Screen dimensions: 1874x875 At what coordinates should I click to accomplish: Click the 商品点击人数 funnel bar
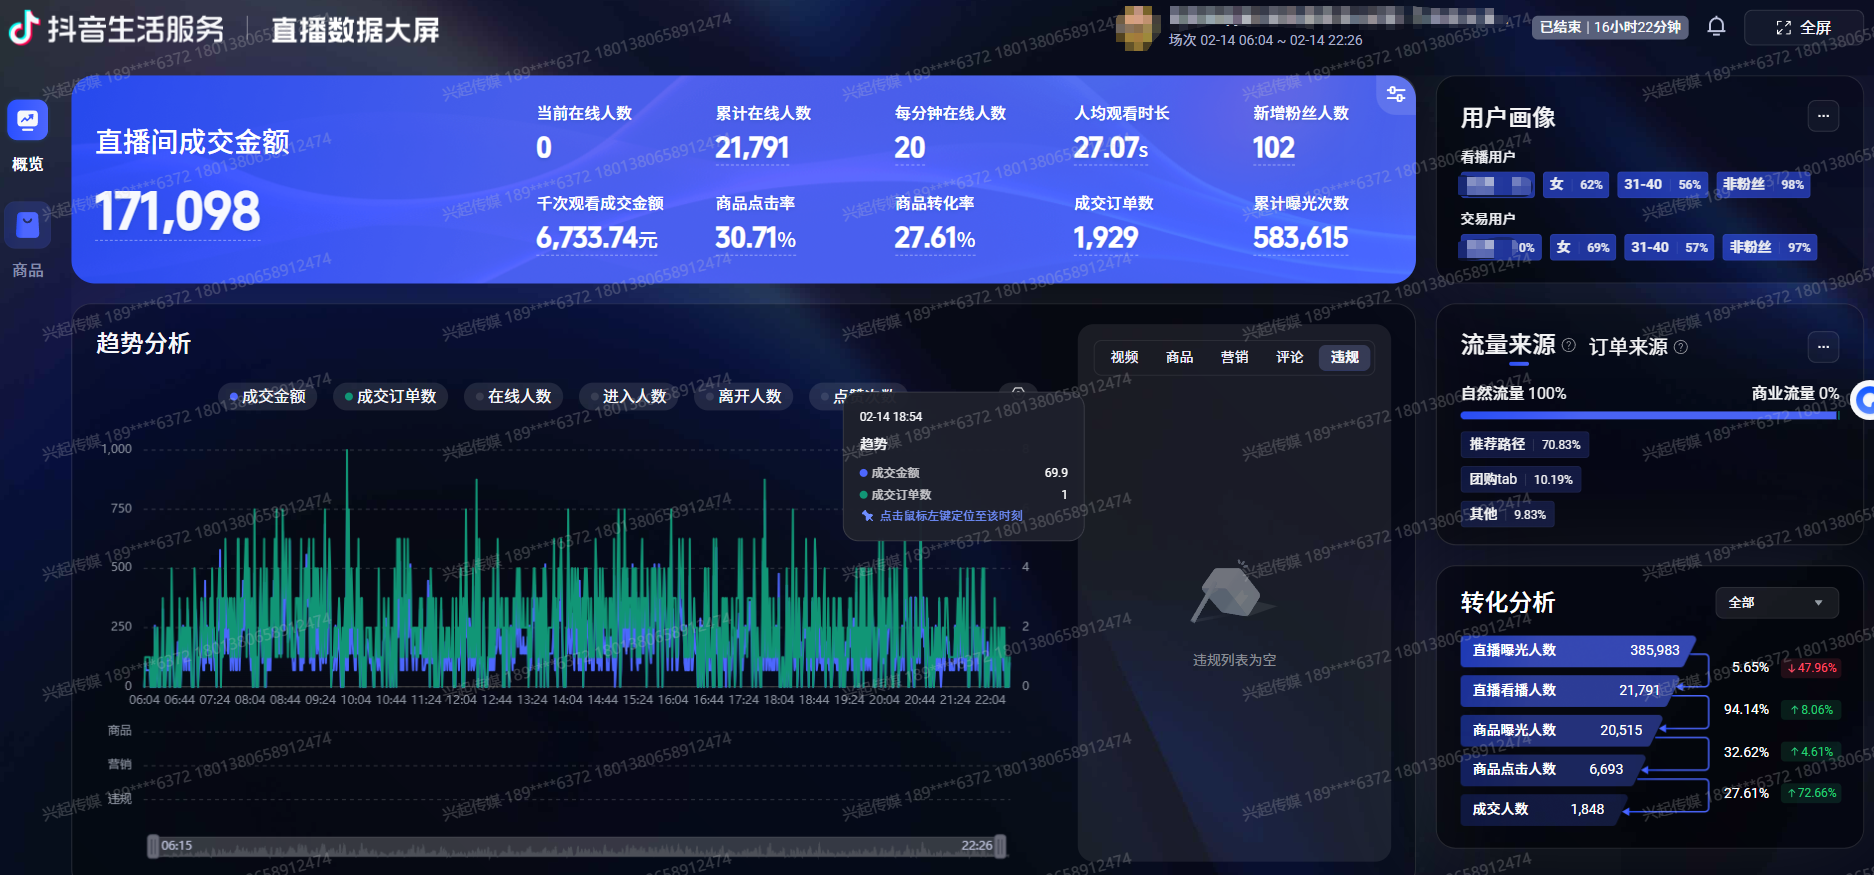[x=1551, y=769]
